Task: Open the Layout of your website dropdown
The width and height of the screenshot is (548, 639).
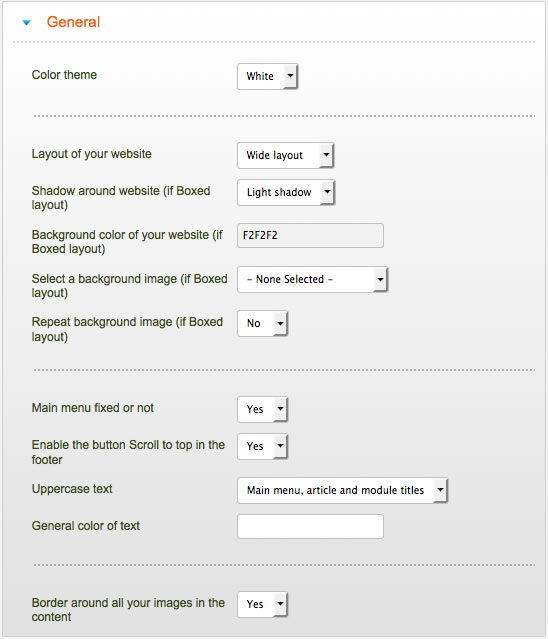Action: [x=286, y=155]
